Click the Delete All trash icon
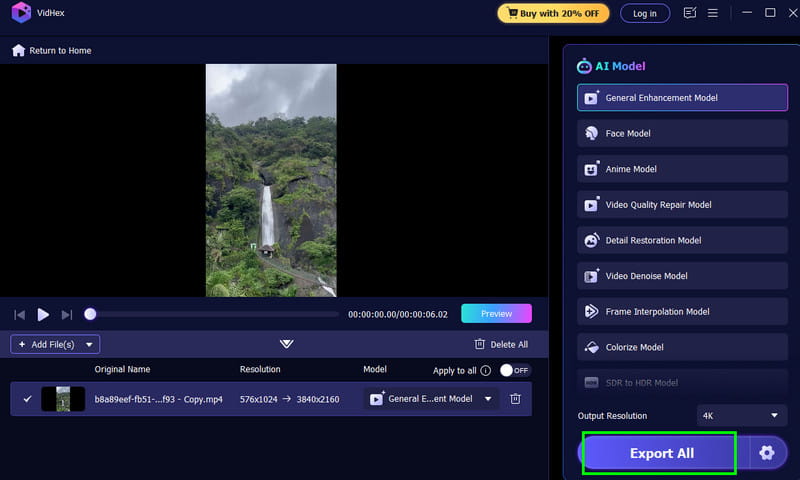 pyautogui.click(x=480, y=344)
